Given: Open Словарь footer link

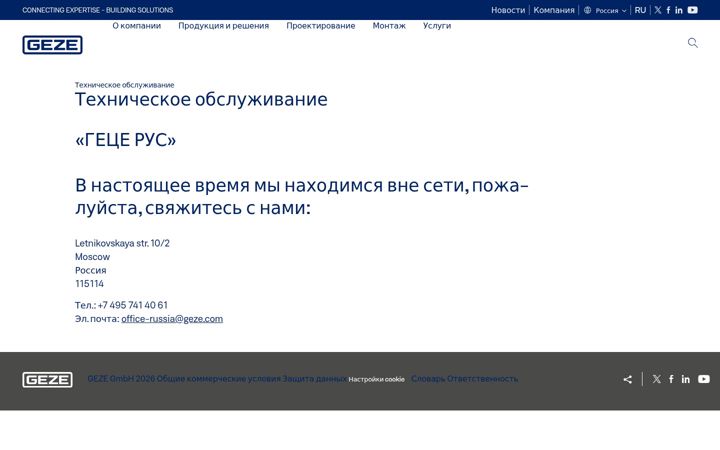Looking at the screenshot, I should tap(428, 379).
